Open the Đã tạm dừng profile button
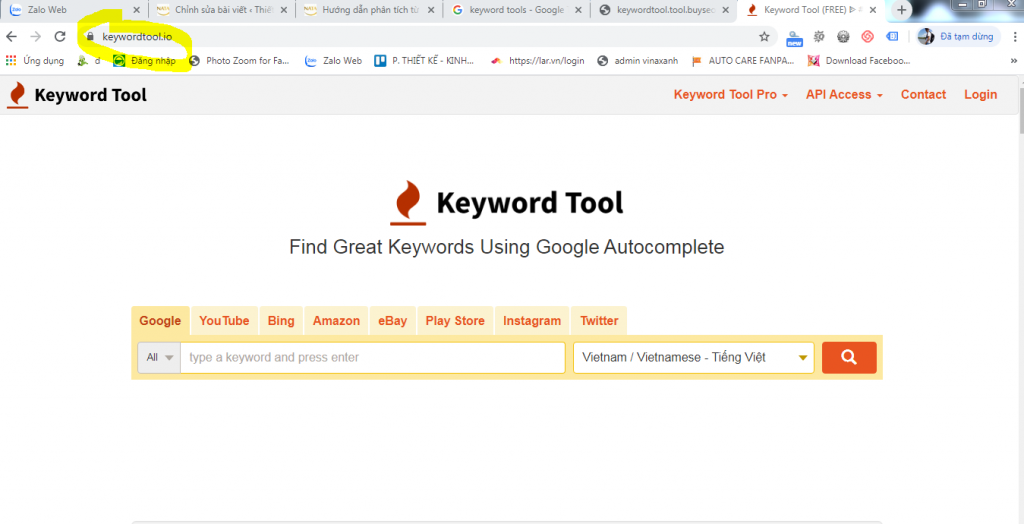 958,37
